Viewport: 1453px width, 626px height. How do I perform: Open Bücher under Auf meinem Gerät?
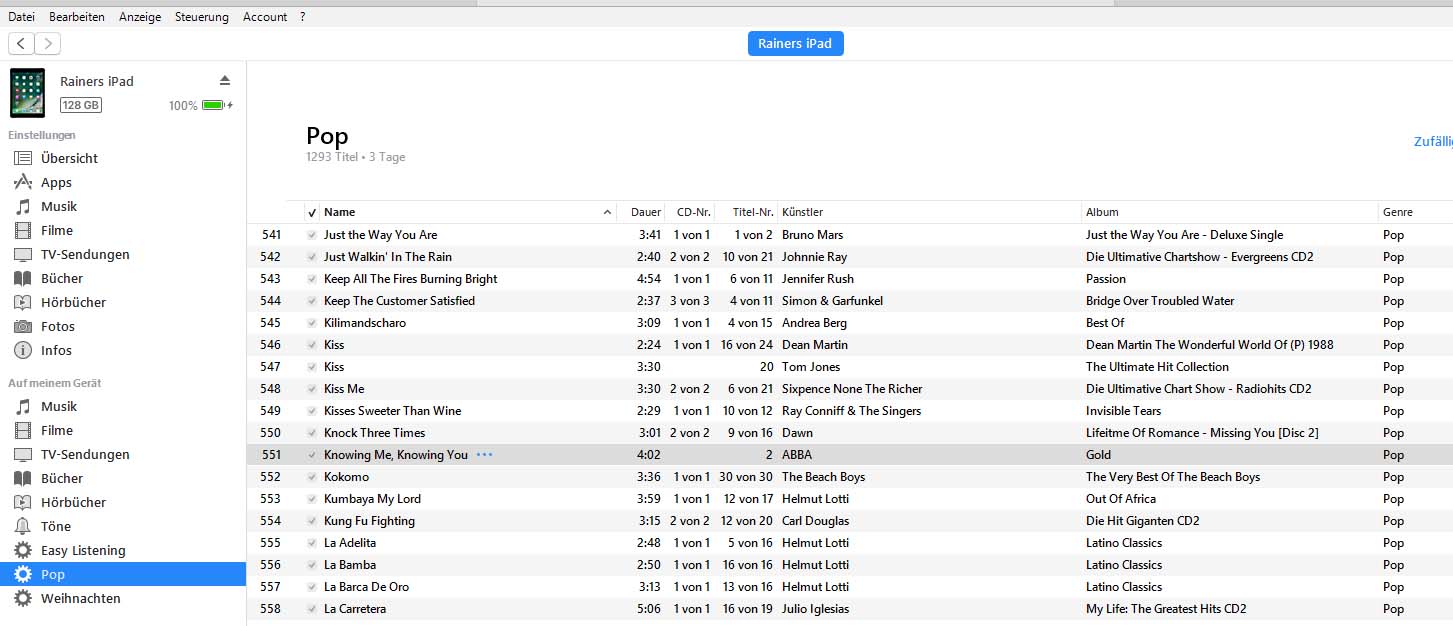point(62,478)
